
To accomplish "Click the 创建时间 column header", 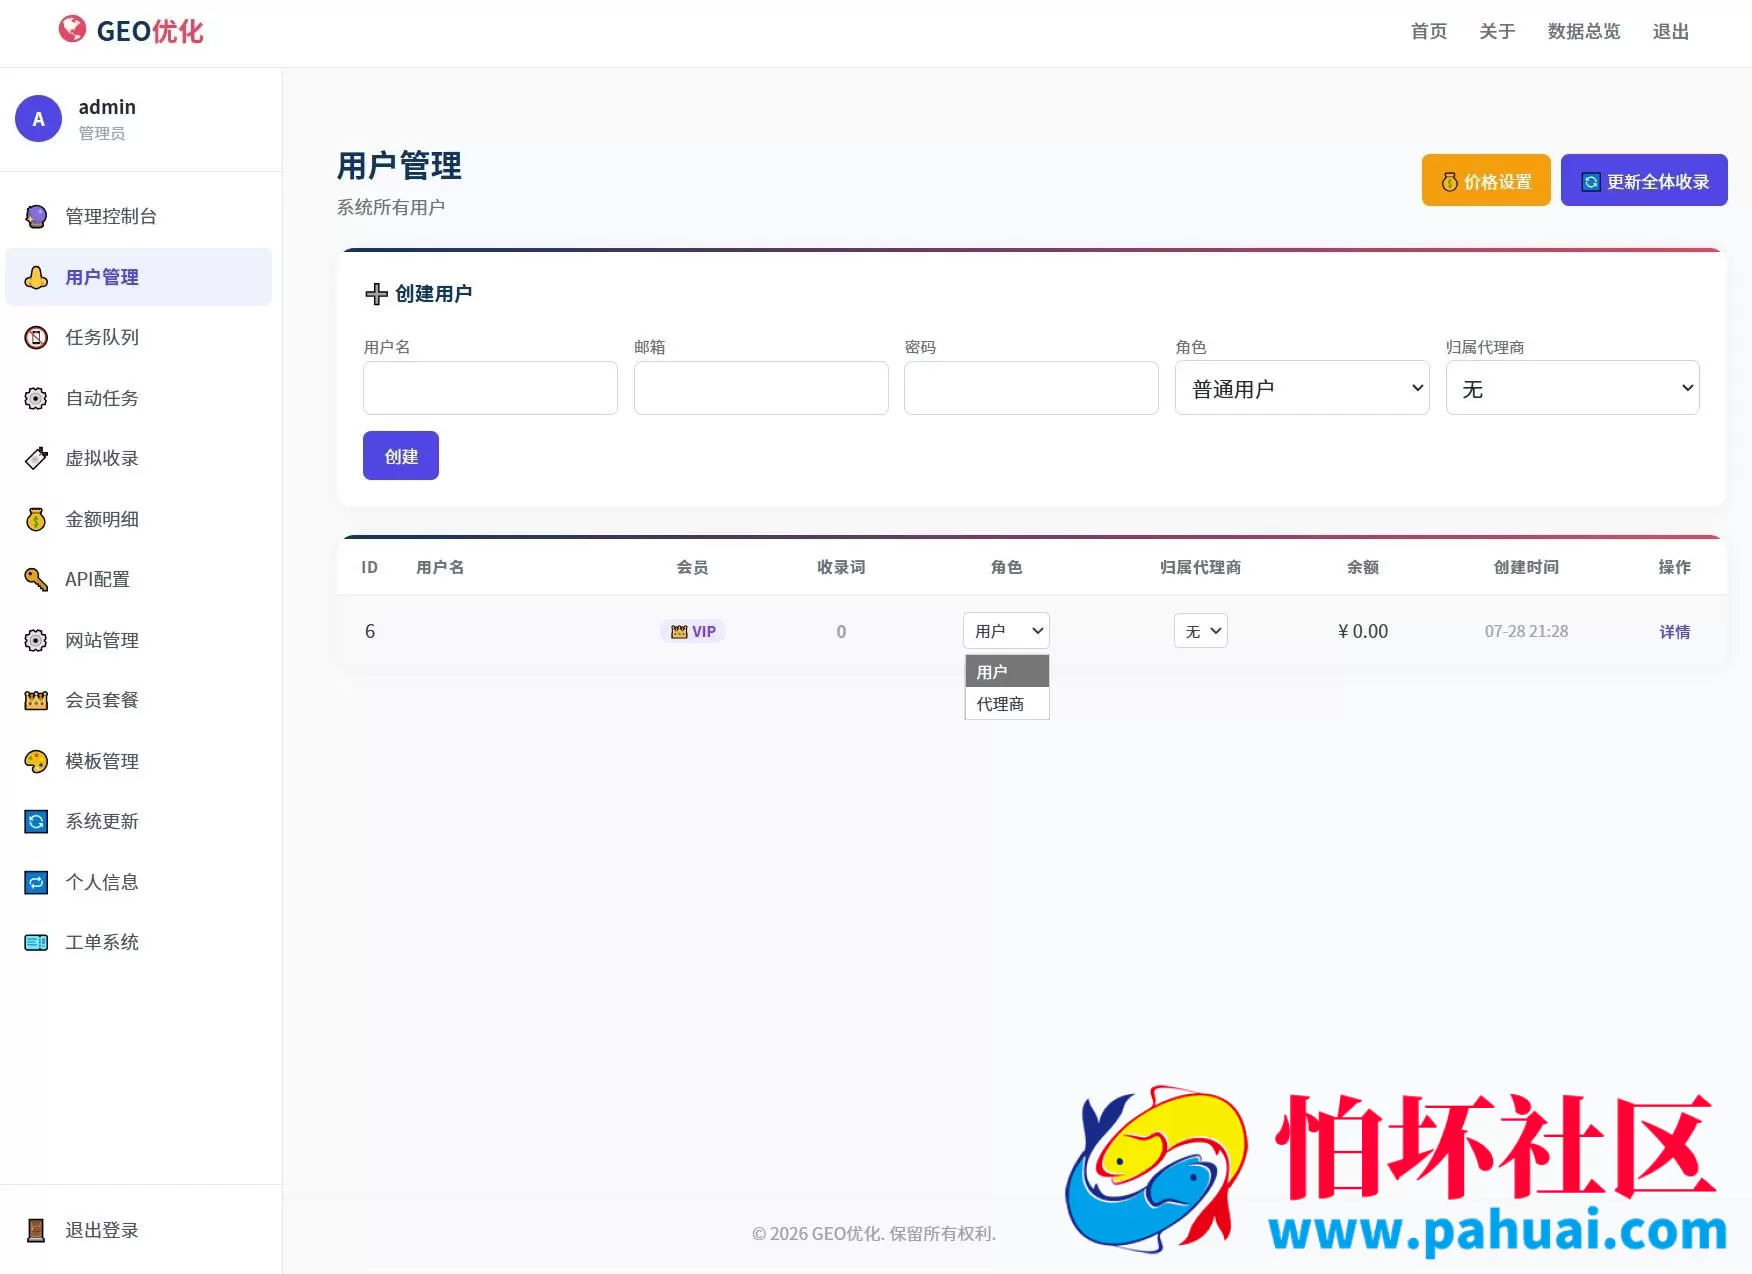I will tap(1526, 567).
